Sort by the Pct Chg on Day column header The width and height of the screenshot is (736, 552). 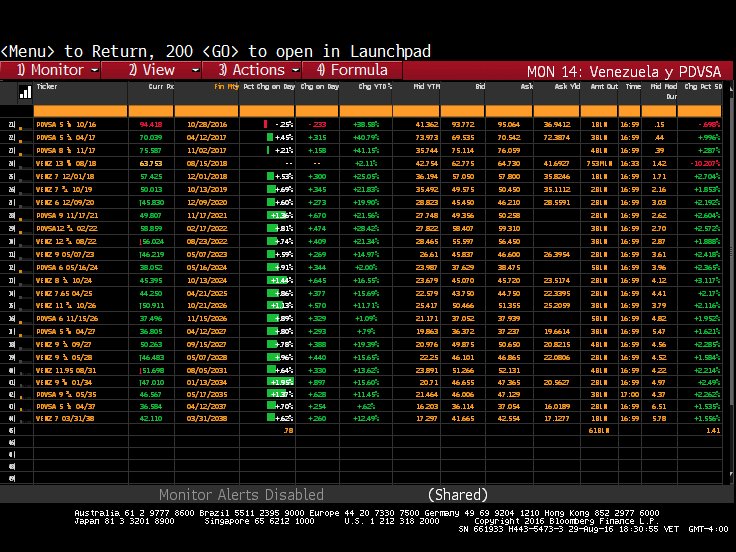click(x=269, y=86)
